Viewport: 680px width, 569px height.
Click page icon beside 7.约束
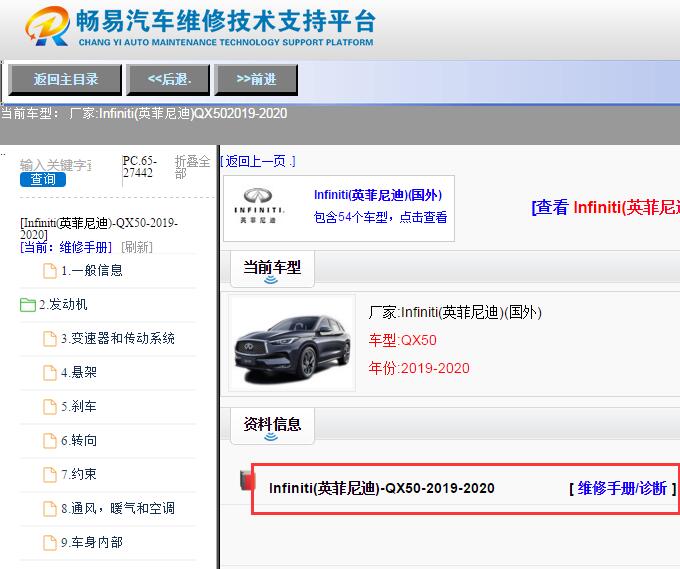click(x=50, y=474)
